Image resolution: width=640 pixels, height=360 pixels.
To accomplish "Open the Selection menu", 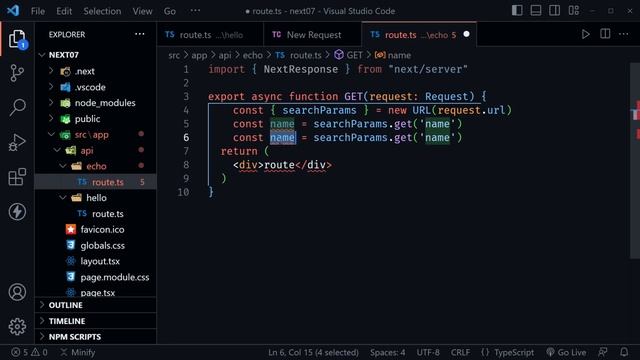I will point(102,11).
